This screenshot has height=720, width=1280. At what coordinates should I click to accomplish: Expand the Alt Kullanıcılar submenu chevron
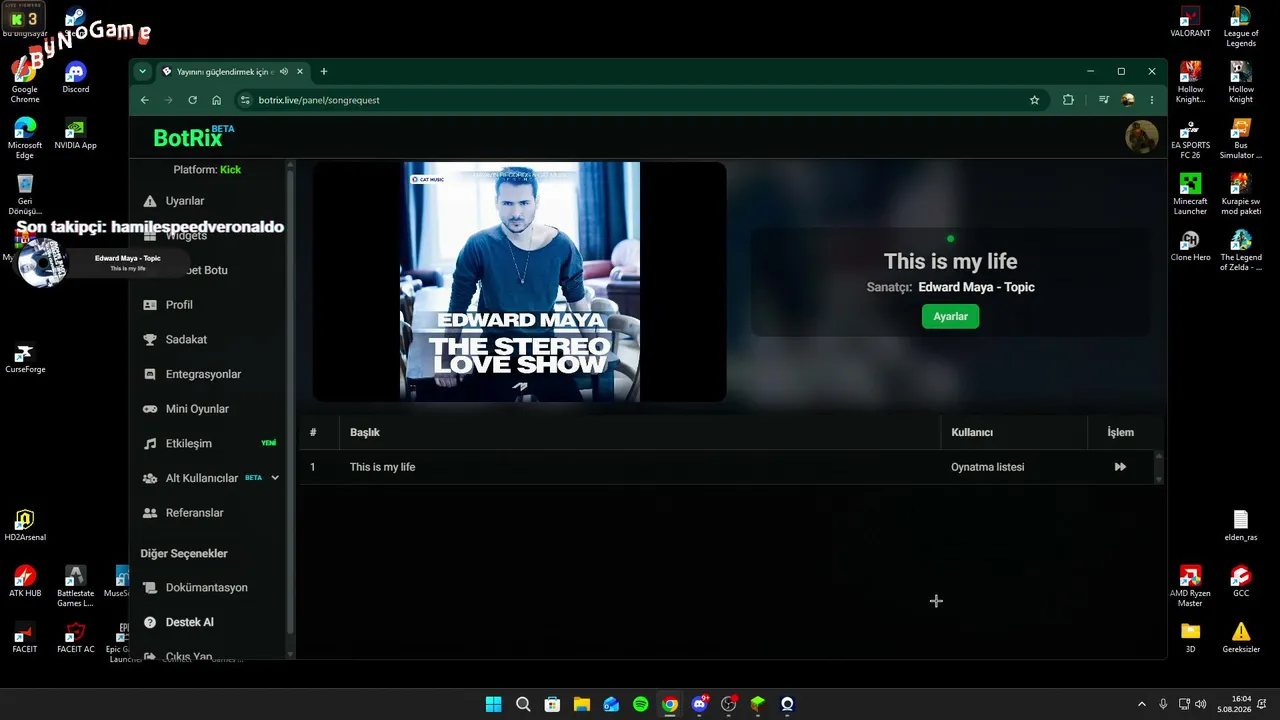point(275,478)
